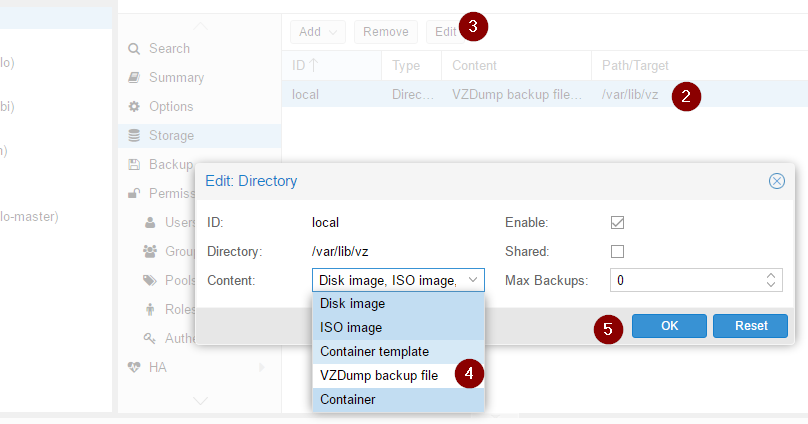Click the magnifier icon beside Search

134,49
